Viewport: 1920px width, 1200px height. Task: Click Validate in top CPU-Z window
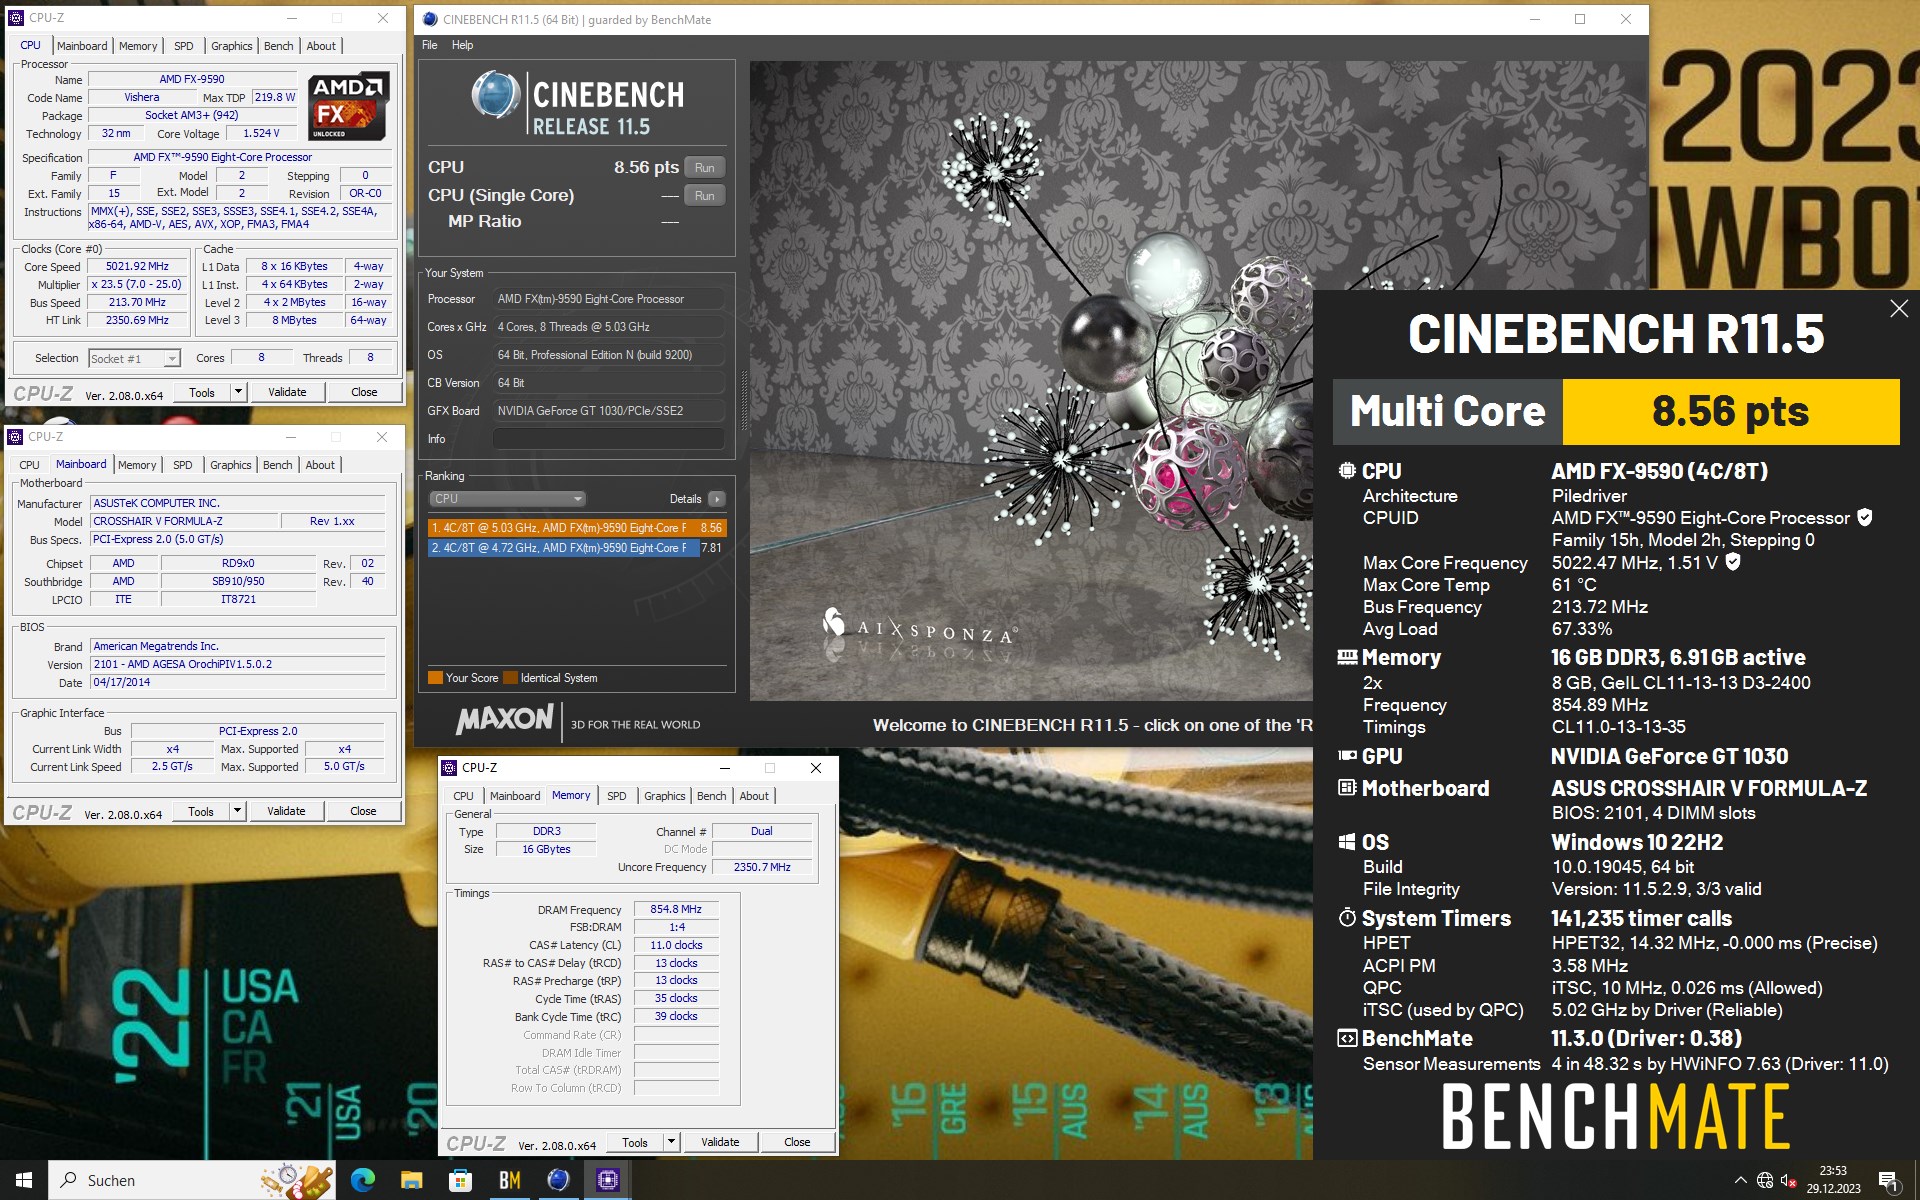(287, 392)
